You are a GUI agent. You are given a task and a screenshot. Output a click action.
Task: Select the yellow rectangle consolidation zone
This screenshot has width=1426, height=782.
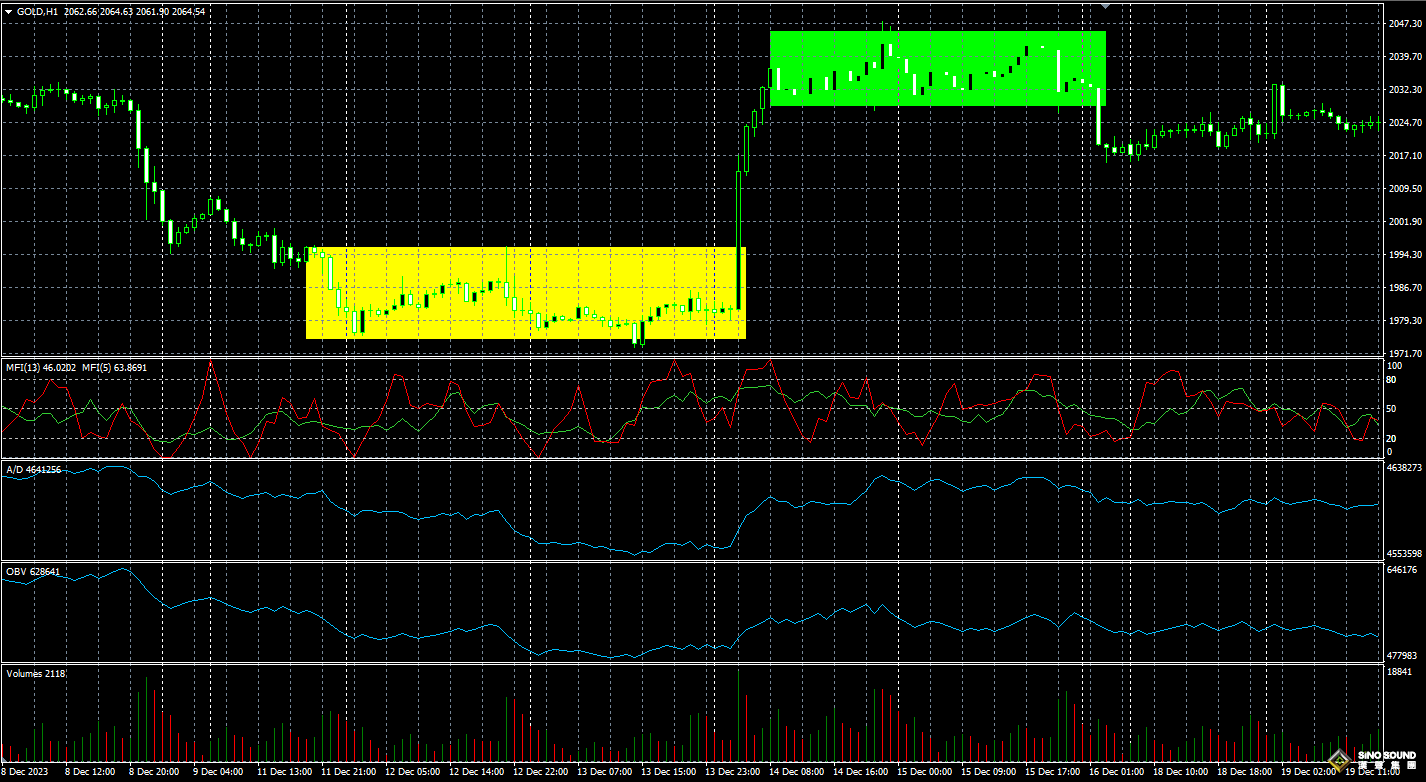coord(524,293)
